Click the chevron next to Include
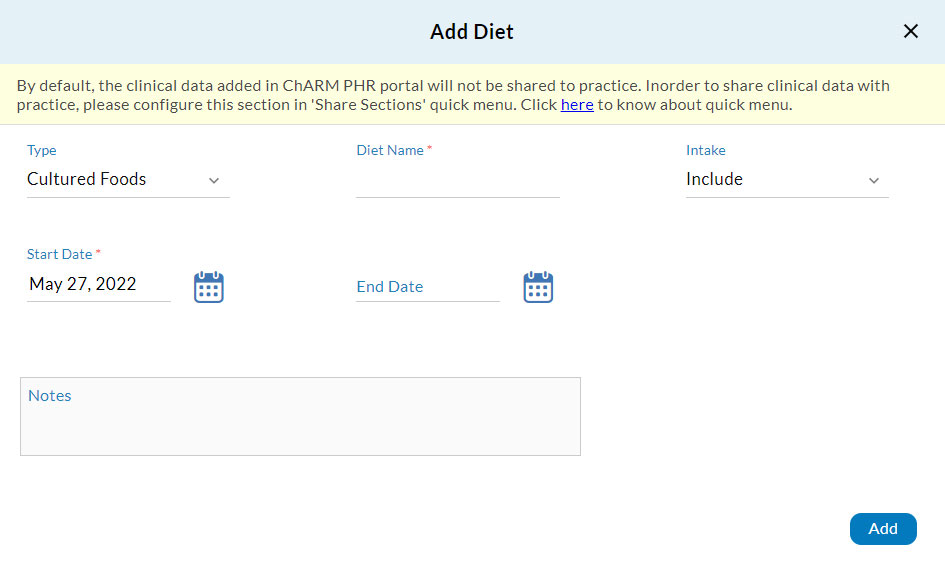This screenshot has height=577, width=945. click(874, 181)
